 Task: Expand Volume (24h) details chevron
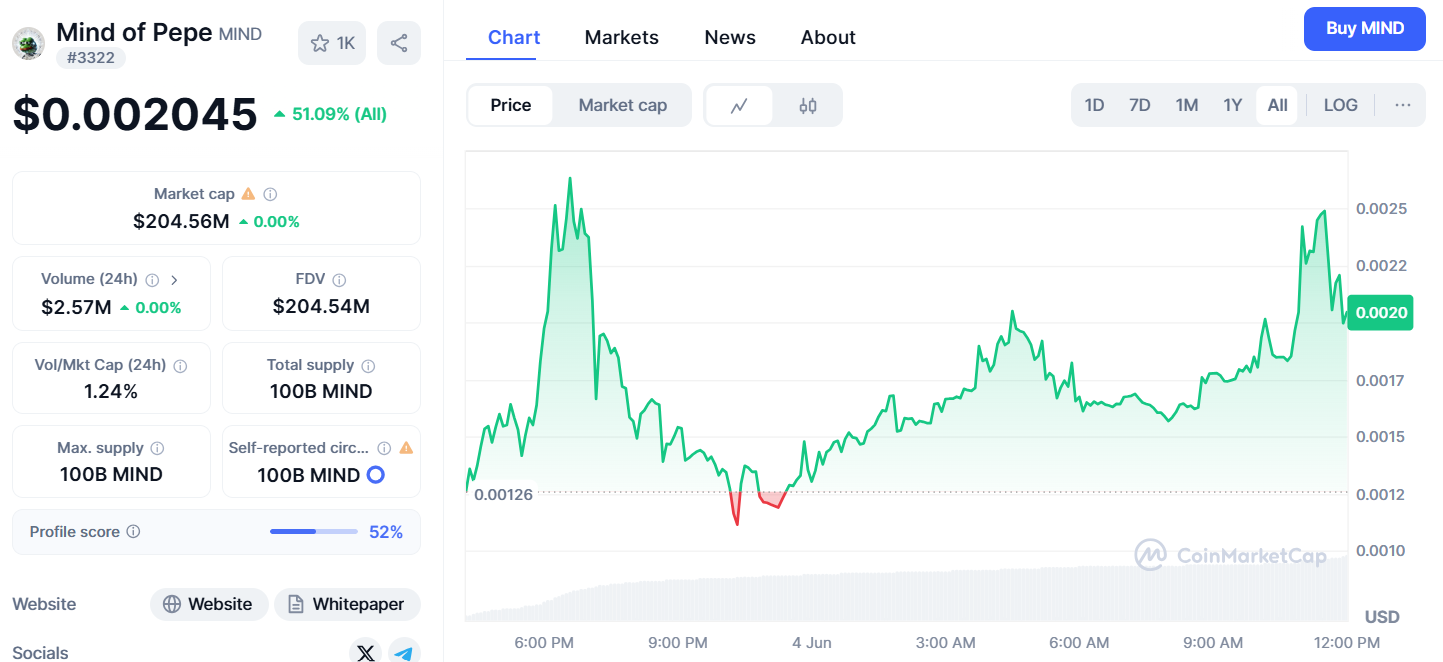[x=174, y=280]
